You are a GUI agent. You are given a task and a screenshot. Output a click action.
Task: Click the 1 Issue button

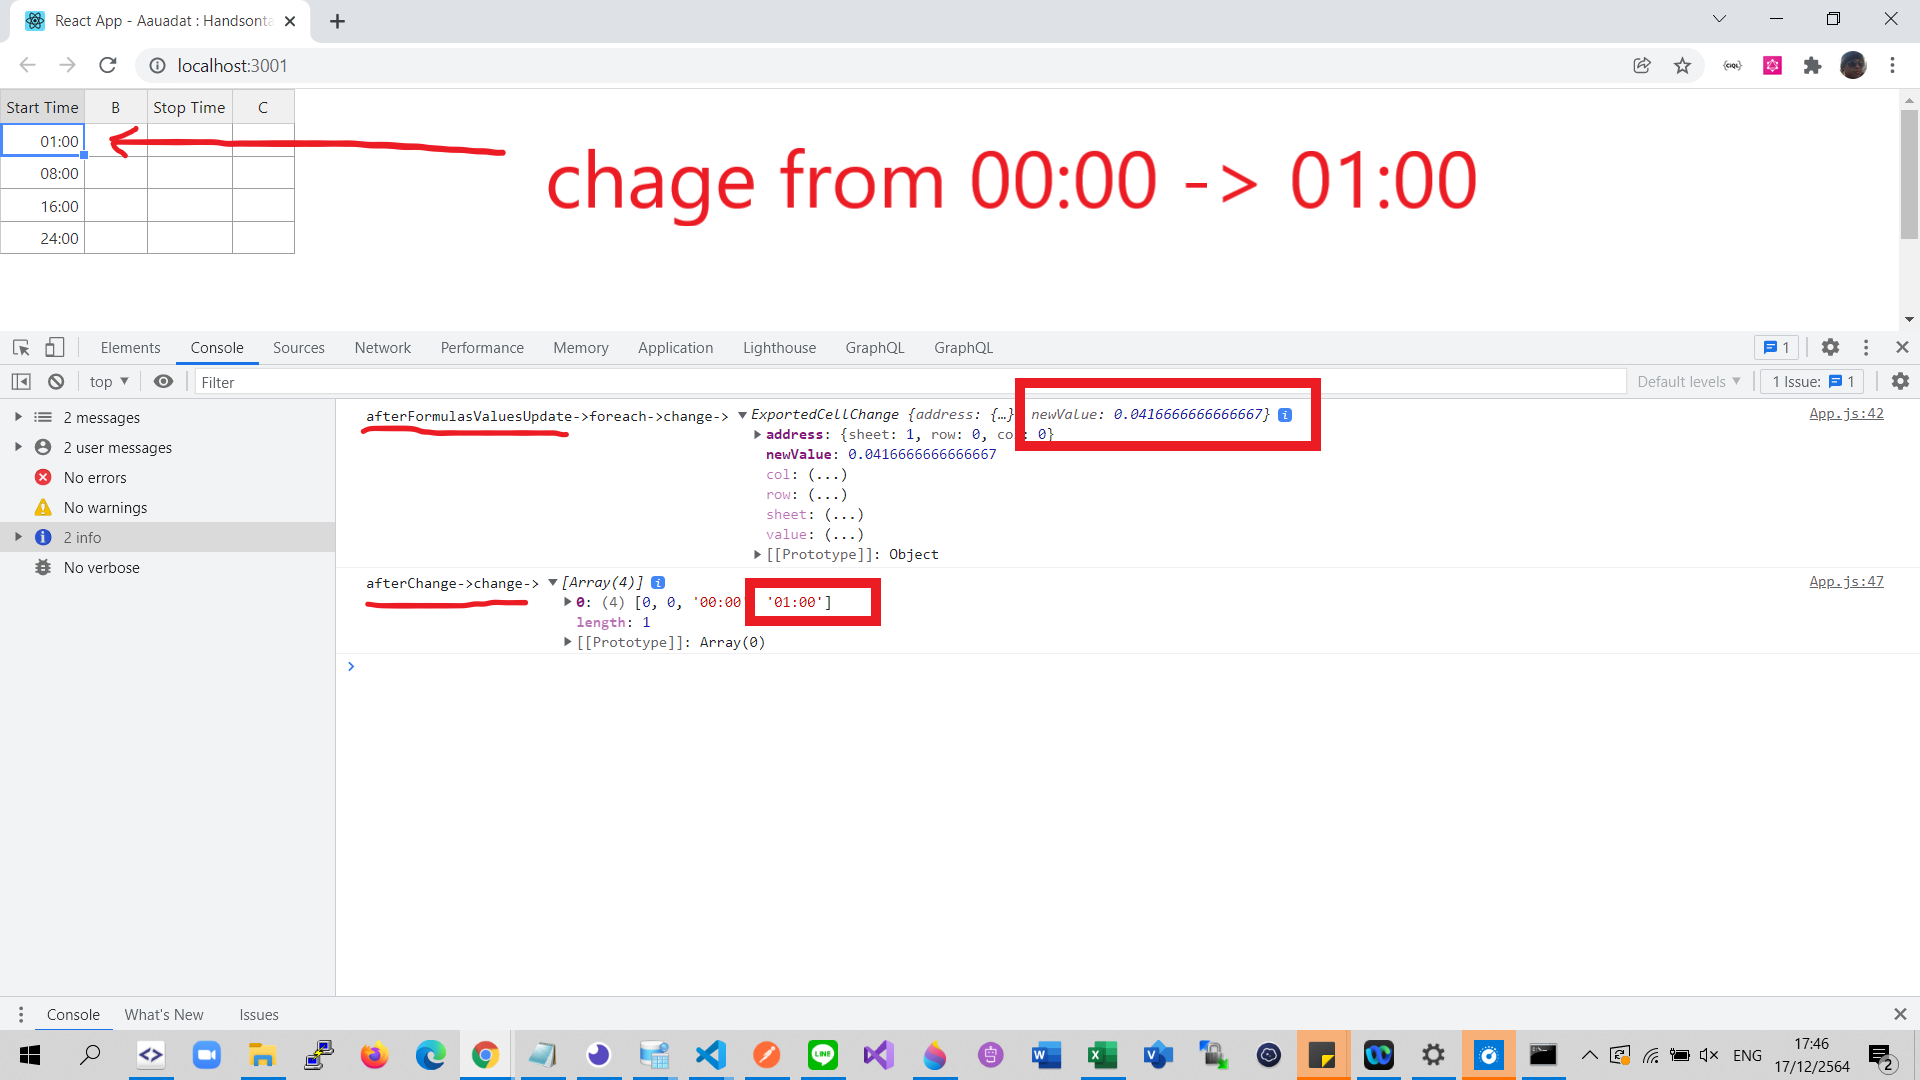tap(1812, 381)
